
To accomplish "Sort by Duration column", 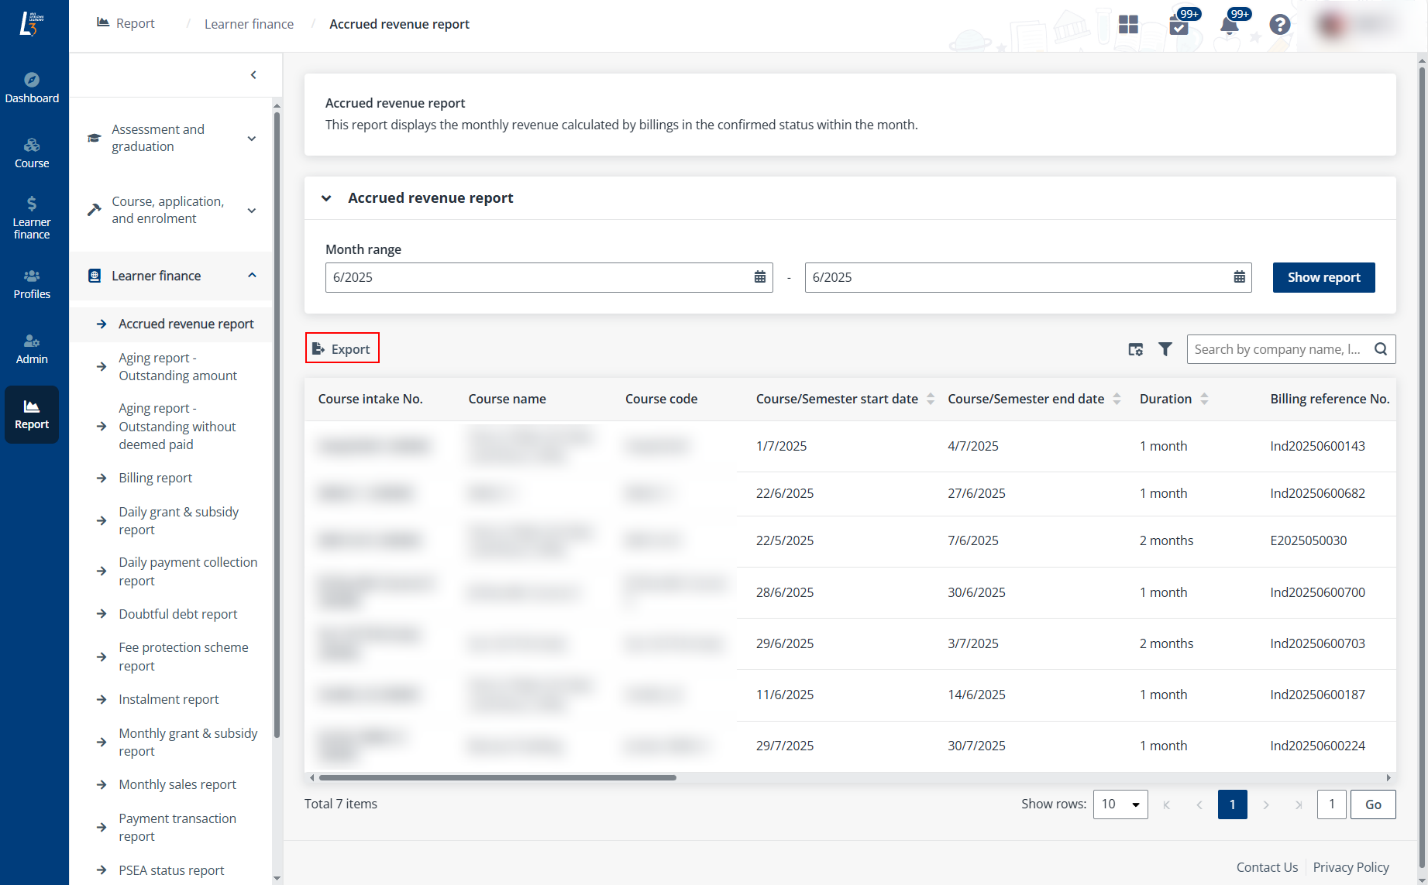I will coord(1204,399).
